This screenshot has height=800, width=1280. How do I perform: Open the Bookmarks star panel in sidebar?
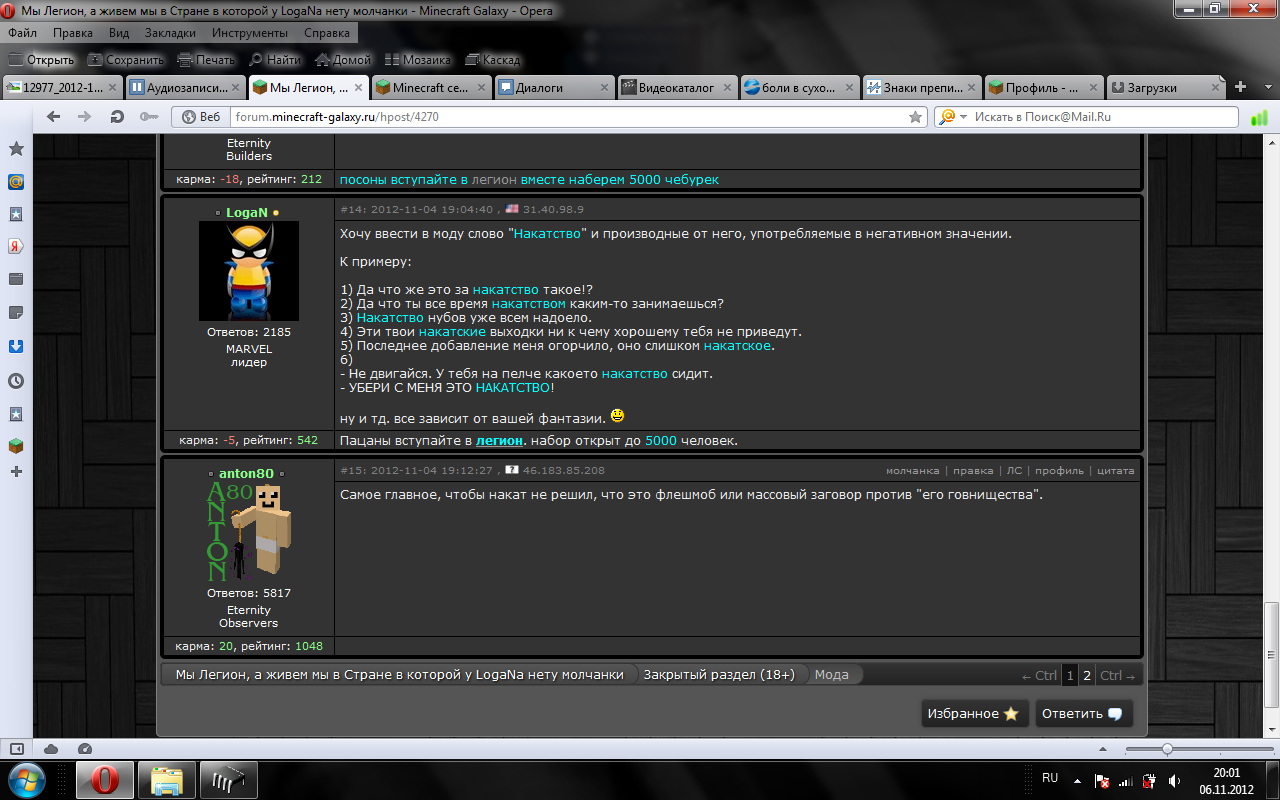[16, 148]
